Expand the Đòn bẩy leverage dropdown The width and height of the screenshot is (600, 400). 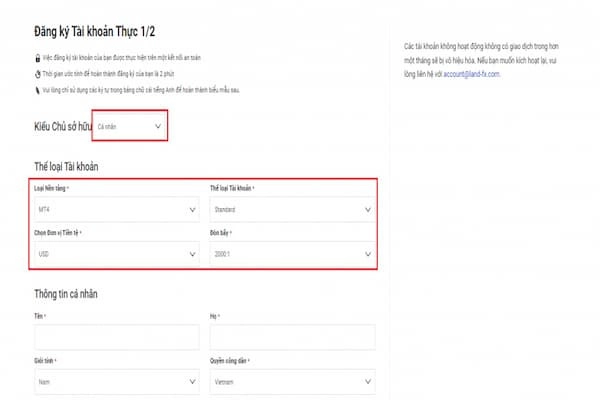[x=292, y=254]
